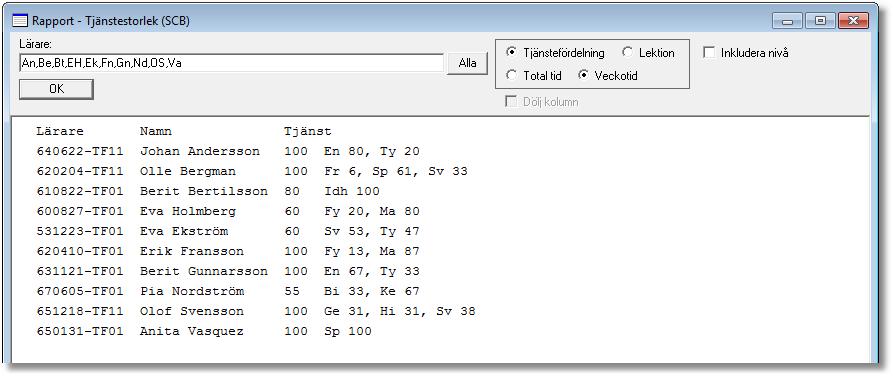Select the name Olle Bergman

(188, 171)
